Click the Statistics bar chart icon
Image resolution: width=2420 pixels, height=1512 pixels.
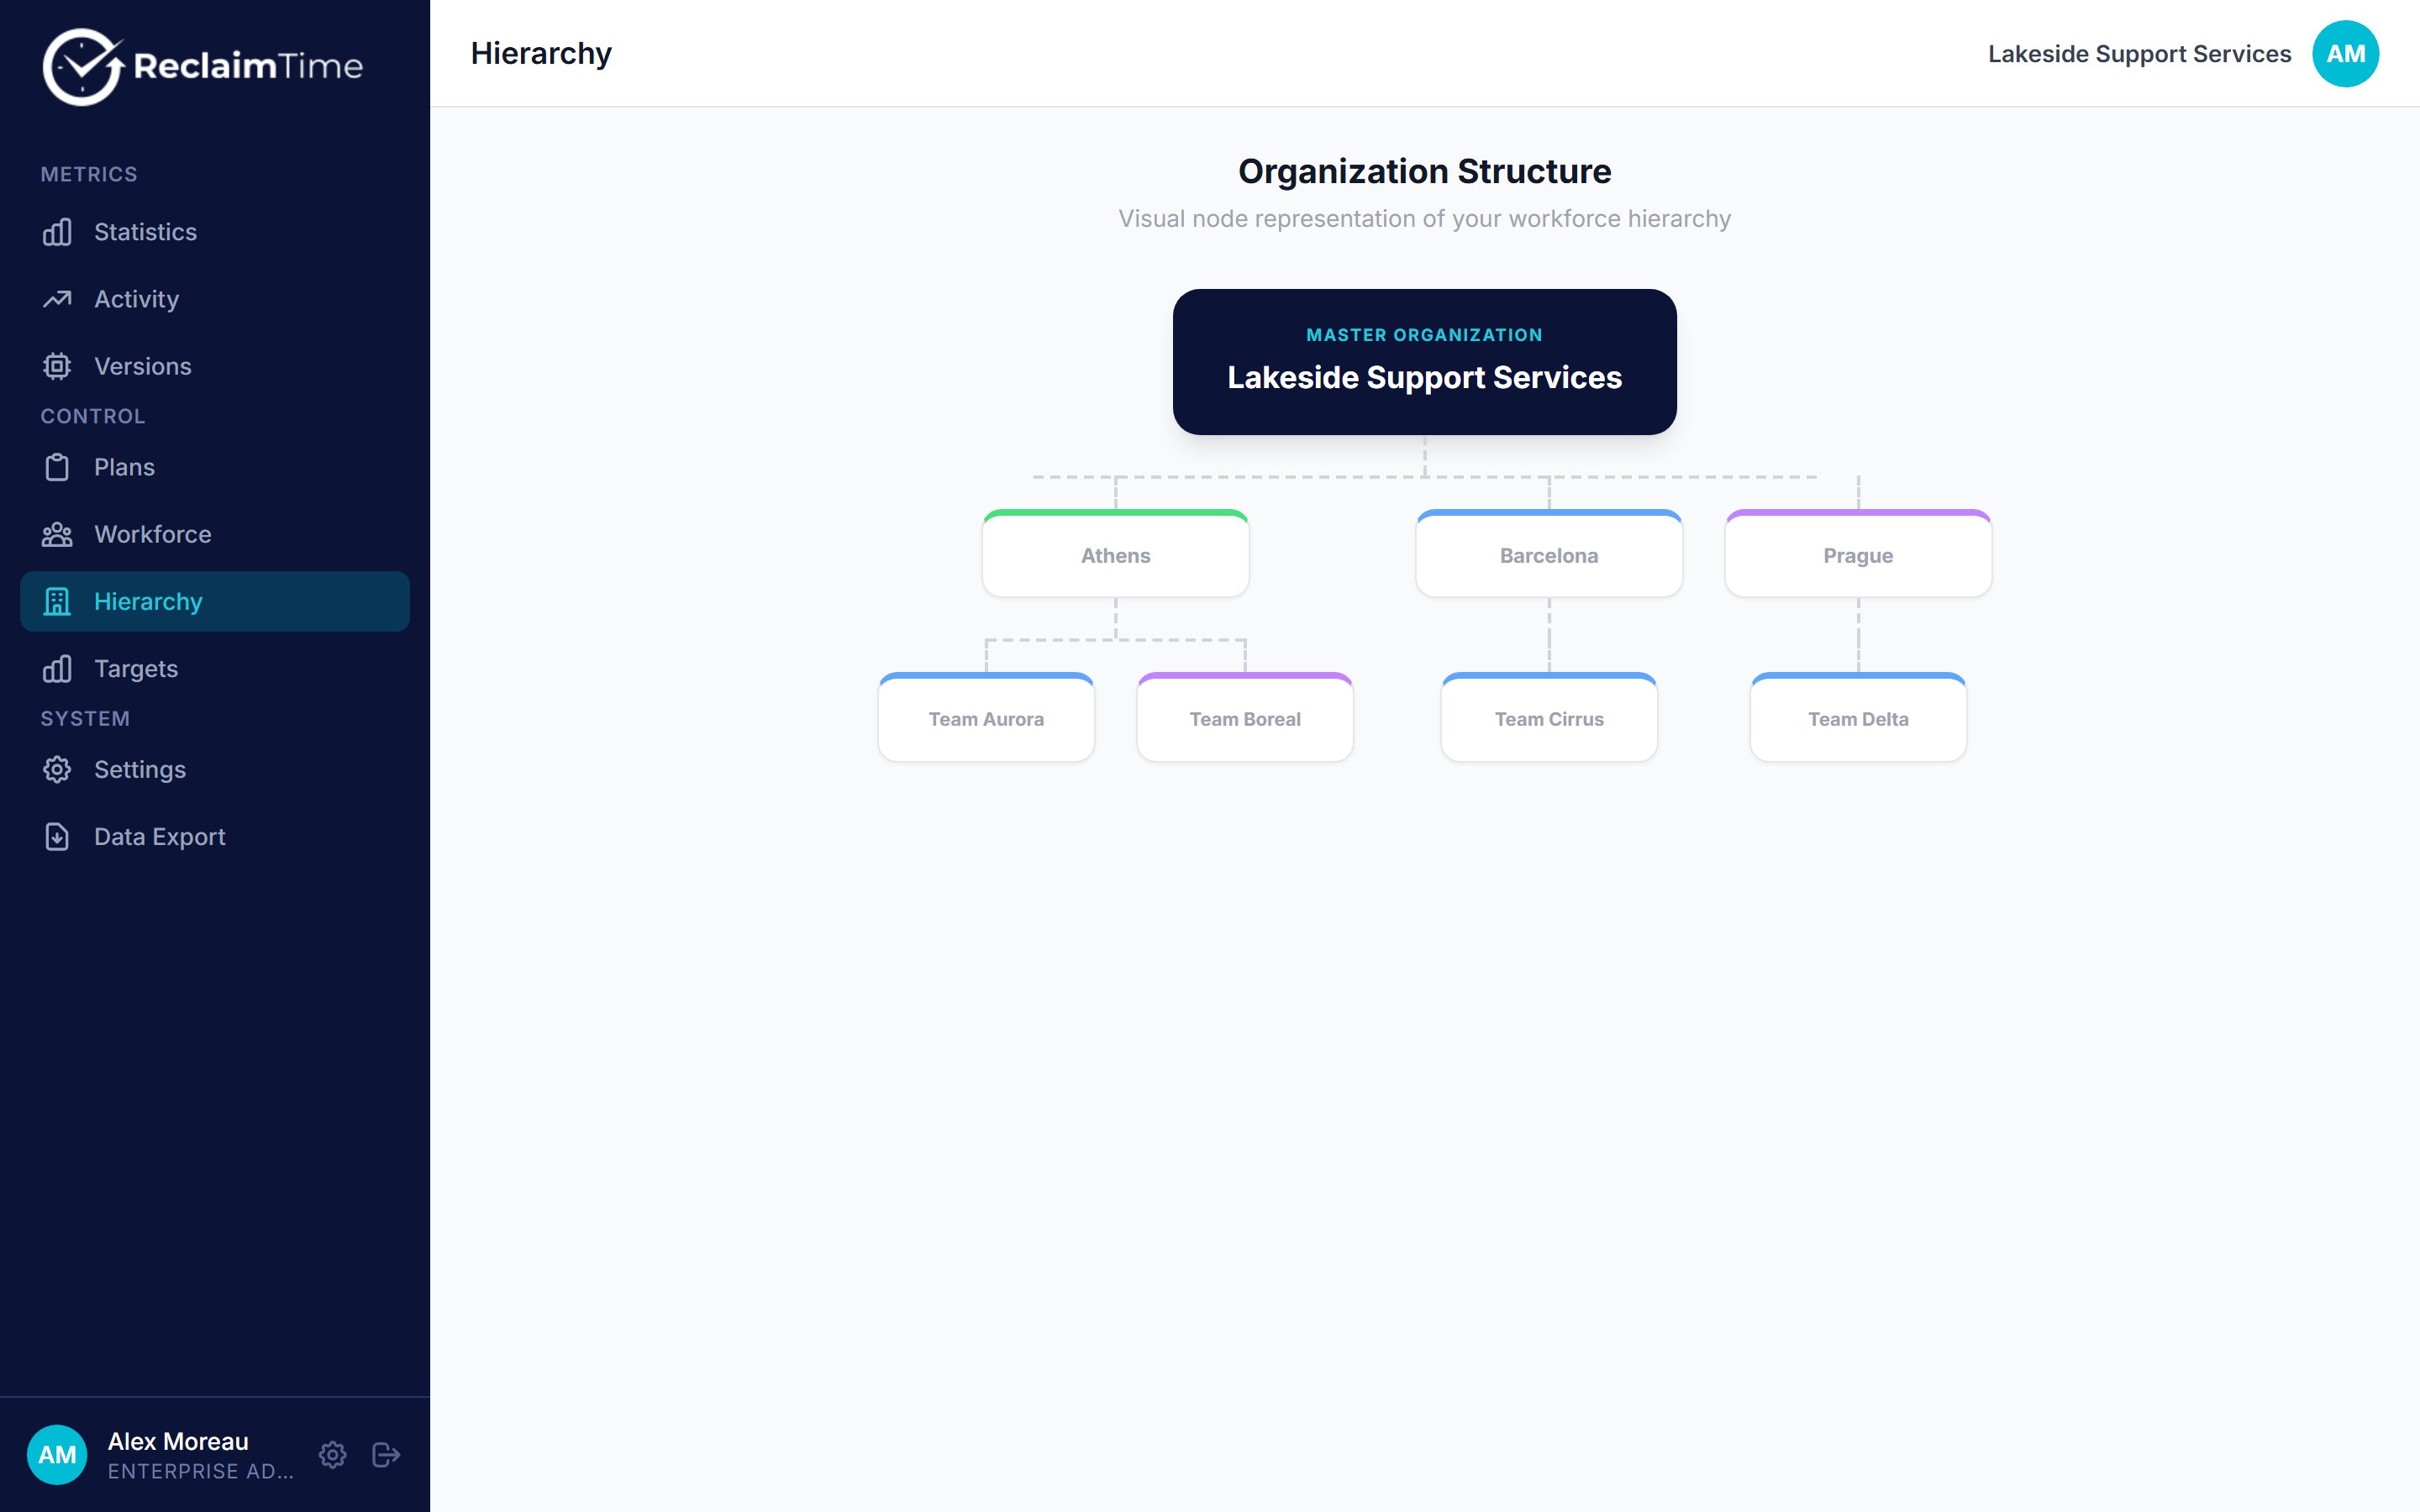57,232
